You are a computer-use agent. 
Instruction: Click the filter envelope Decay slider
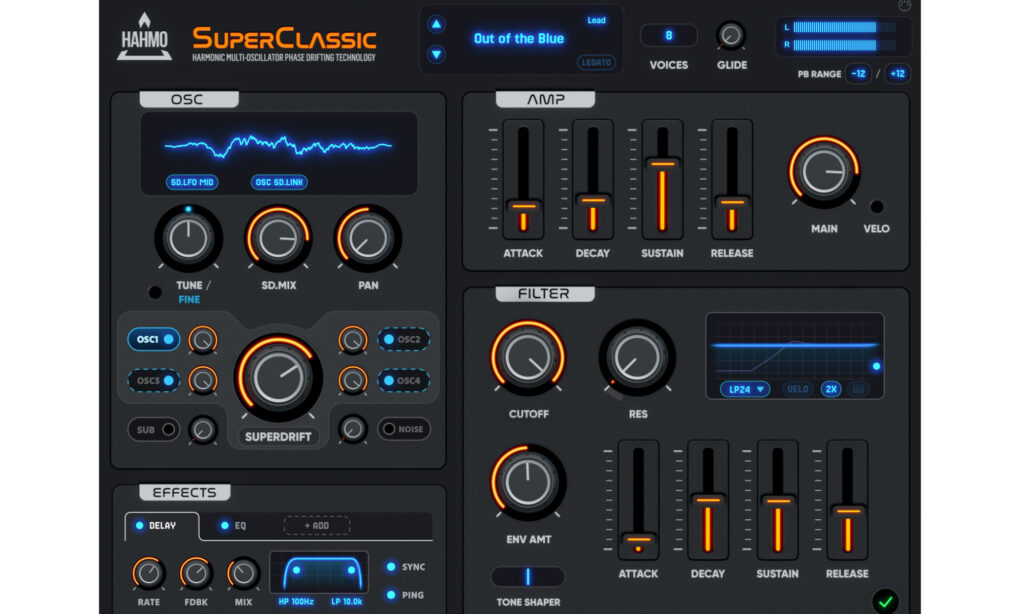(707, 500)
